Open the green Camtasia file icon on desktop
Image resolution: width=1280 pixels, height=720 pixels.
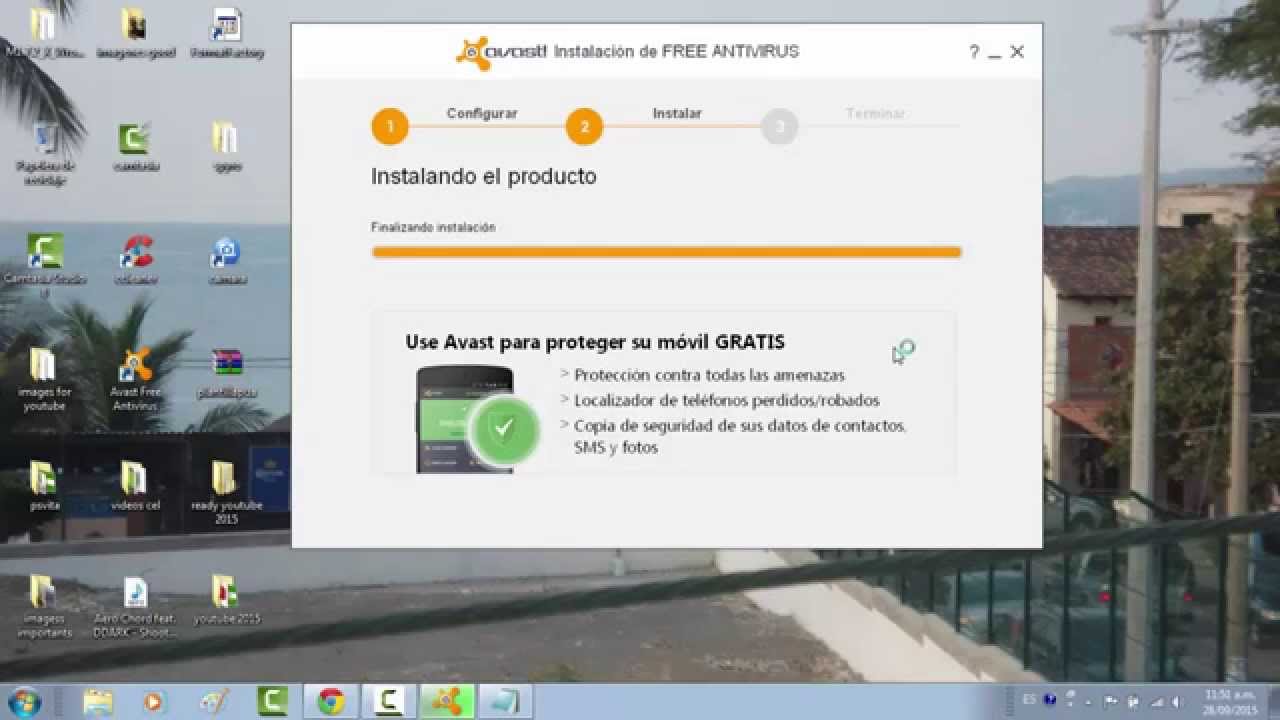pos(135,147)
